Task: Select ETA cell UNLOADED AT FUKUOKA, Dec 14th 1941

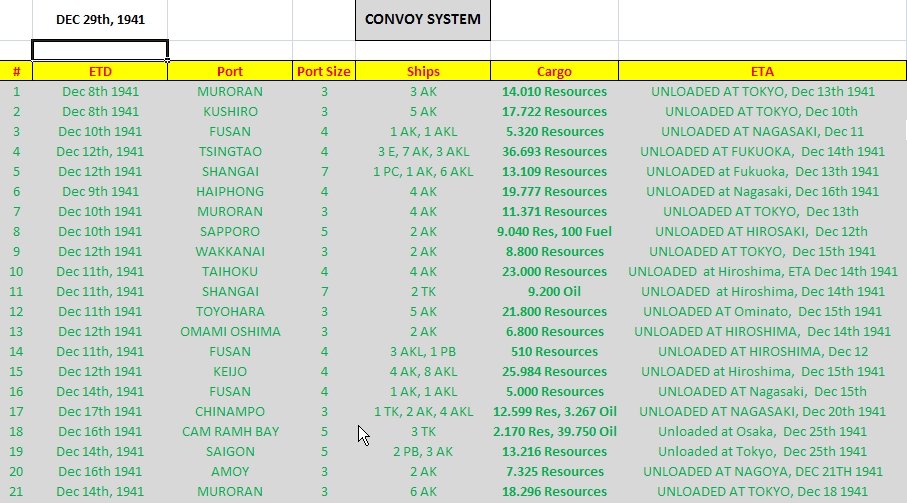Action: pos(762,151)
